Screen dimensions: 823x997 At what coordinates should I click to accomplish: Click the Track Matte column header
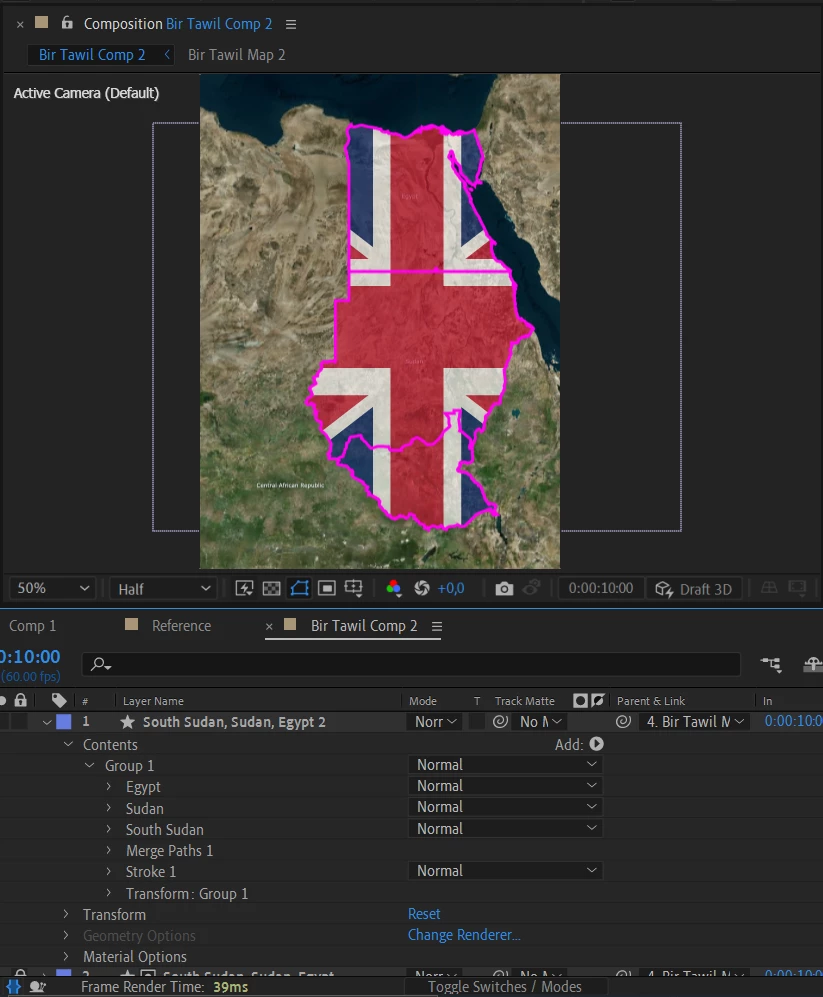(x=525, y=701)
